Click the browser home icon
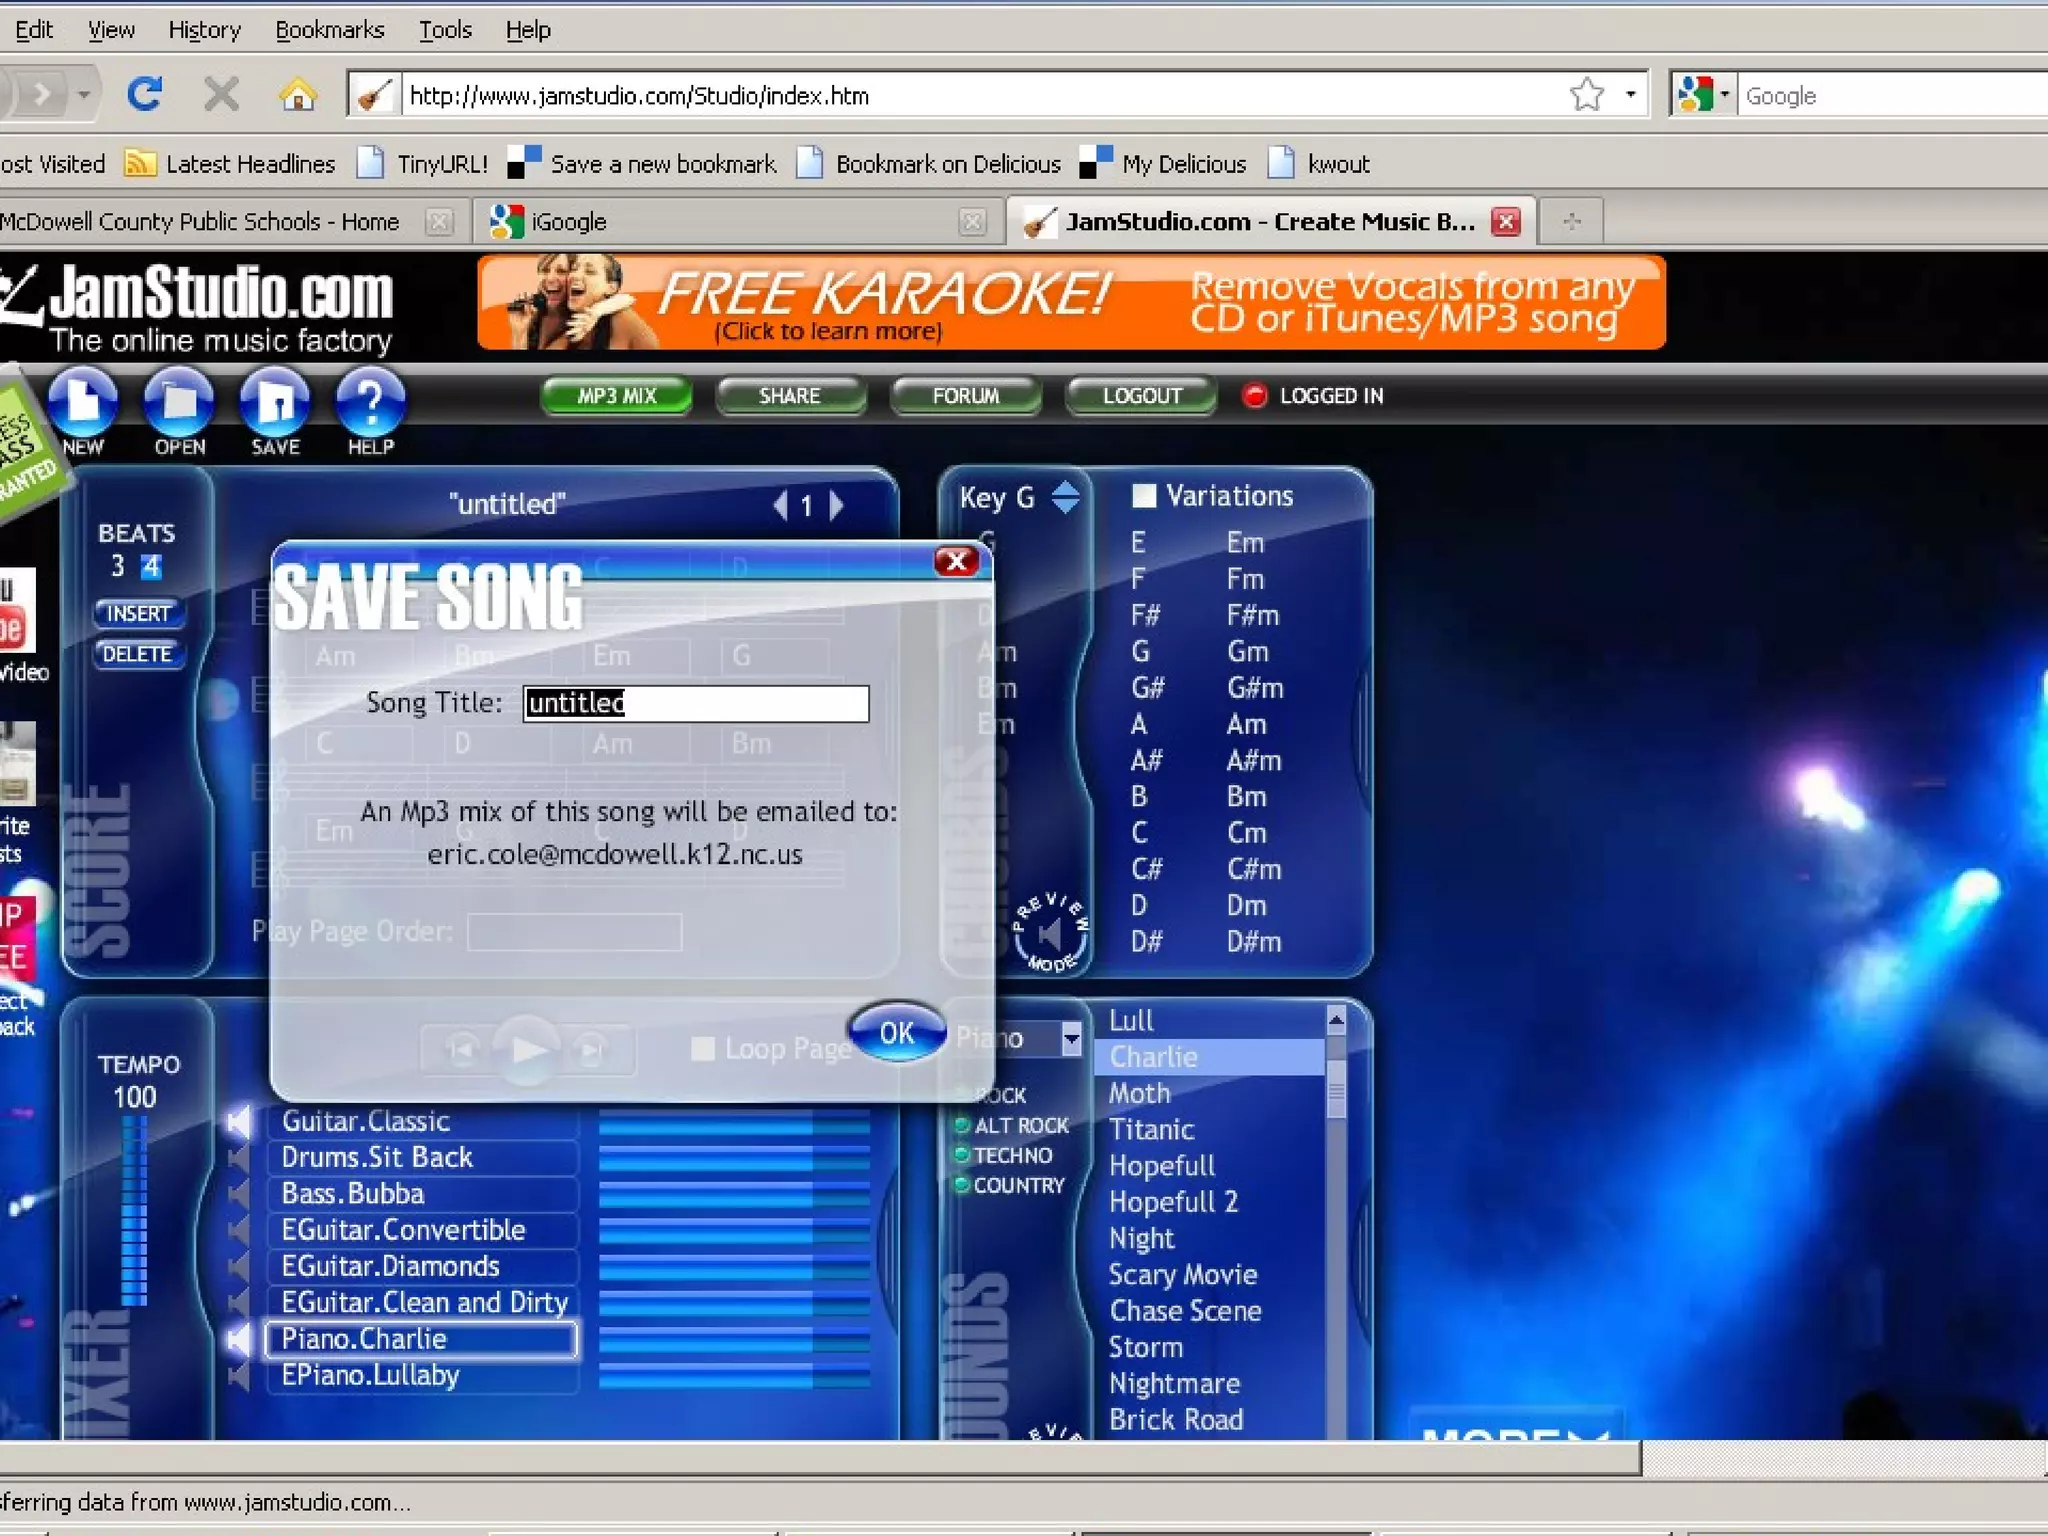The height and width of the screenshot is (1536, 2048). (x=297, y=95)
